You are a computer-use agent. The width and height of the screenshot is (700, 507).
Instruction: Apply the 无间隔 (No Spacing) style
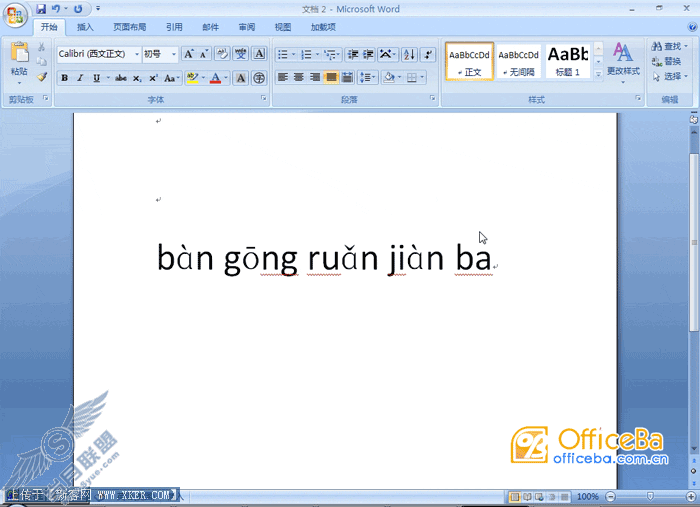(518, 62)
